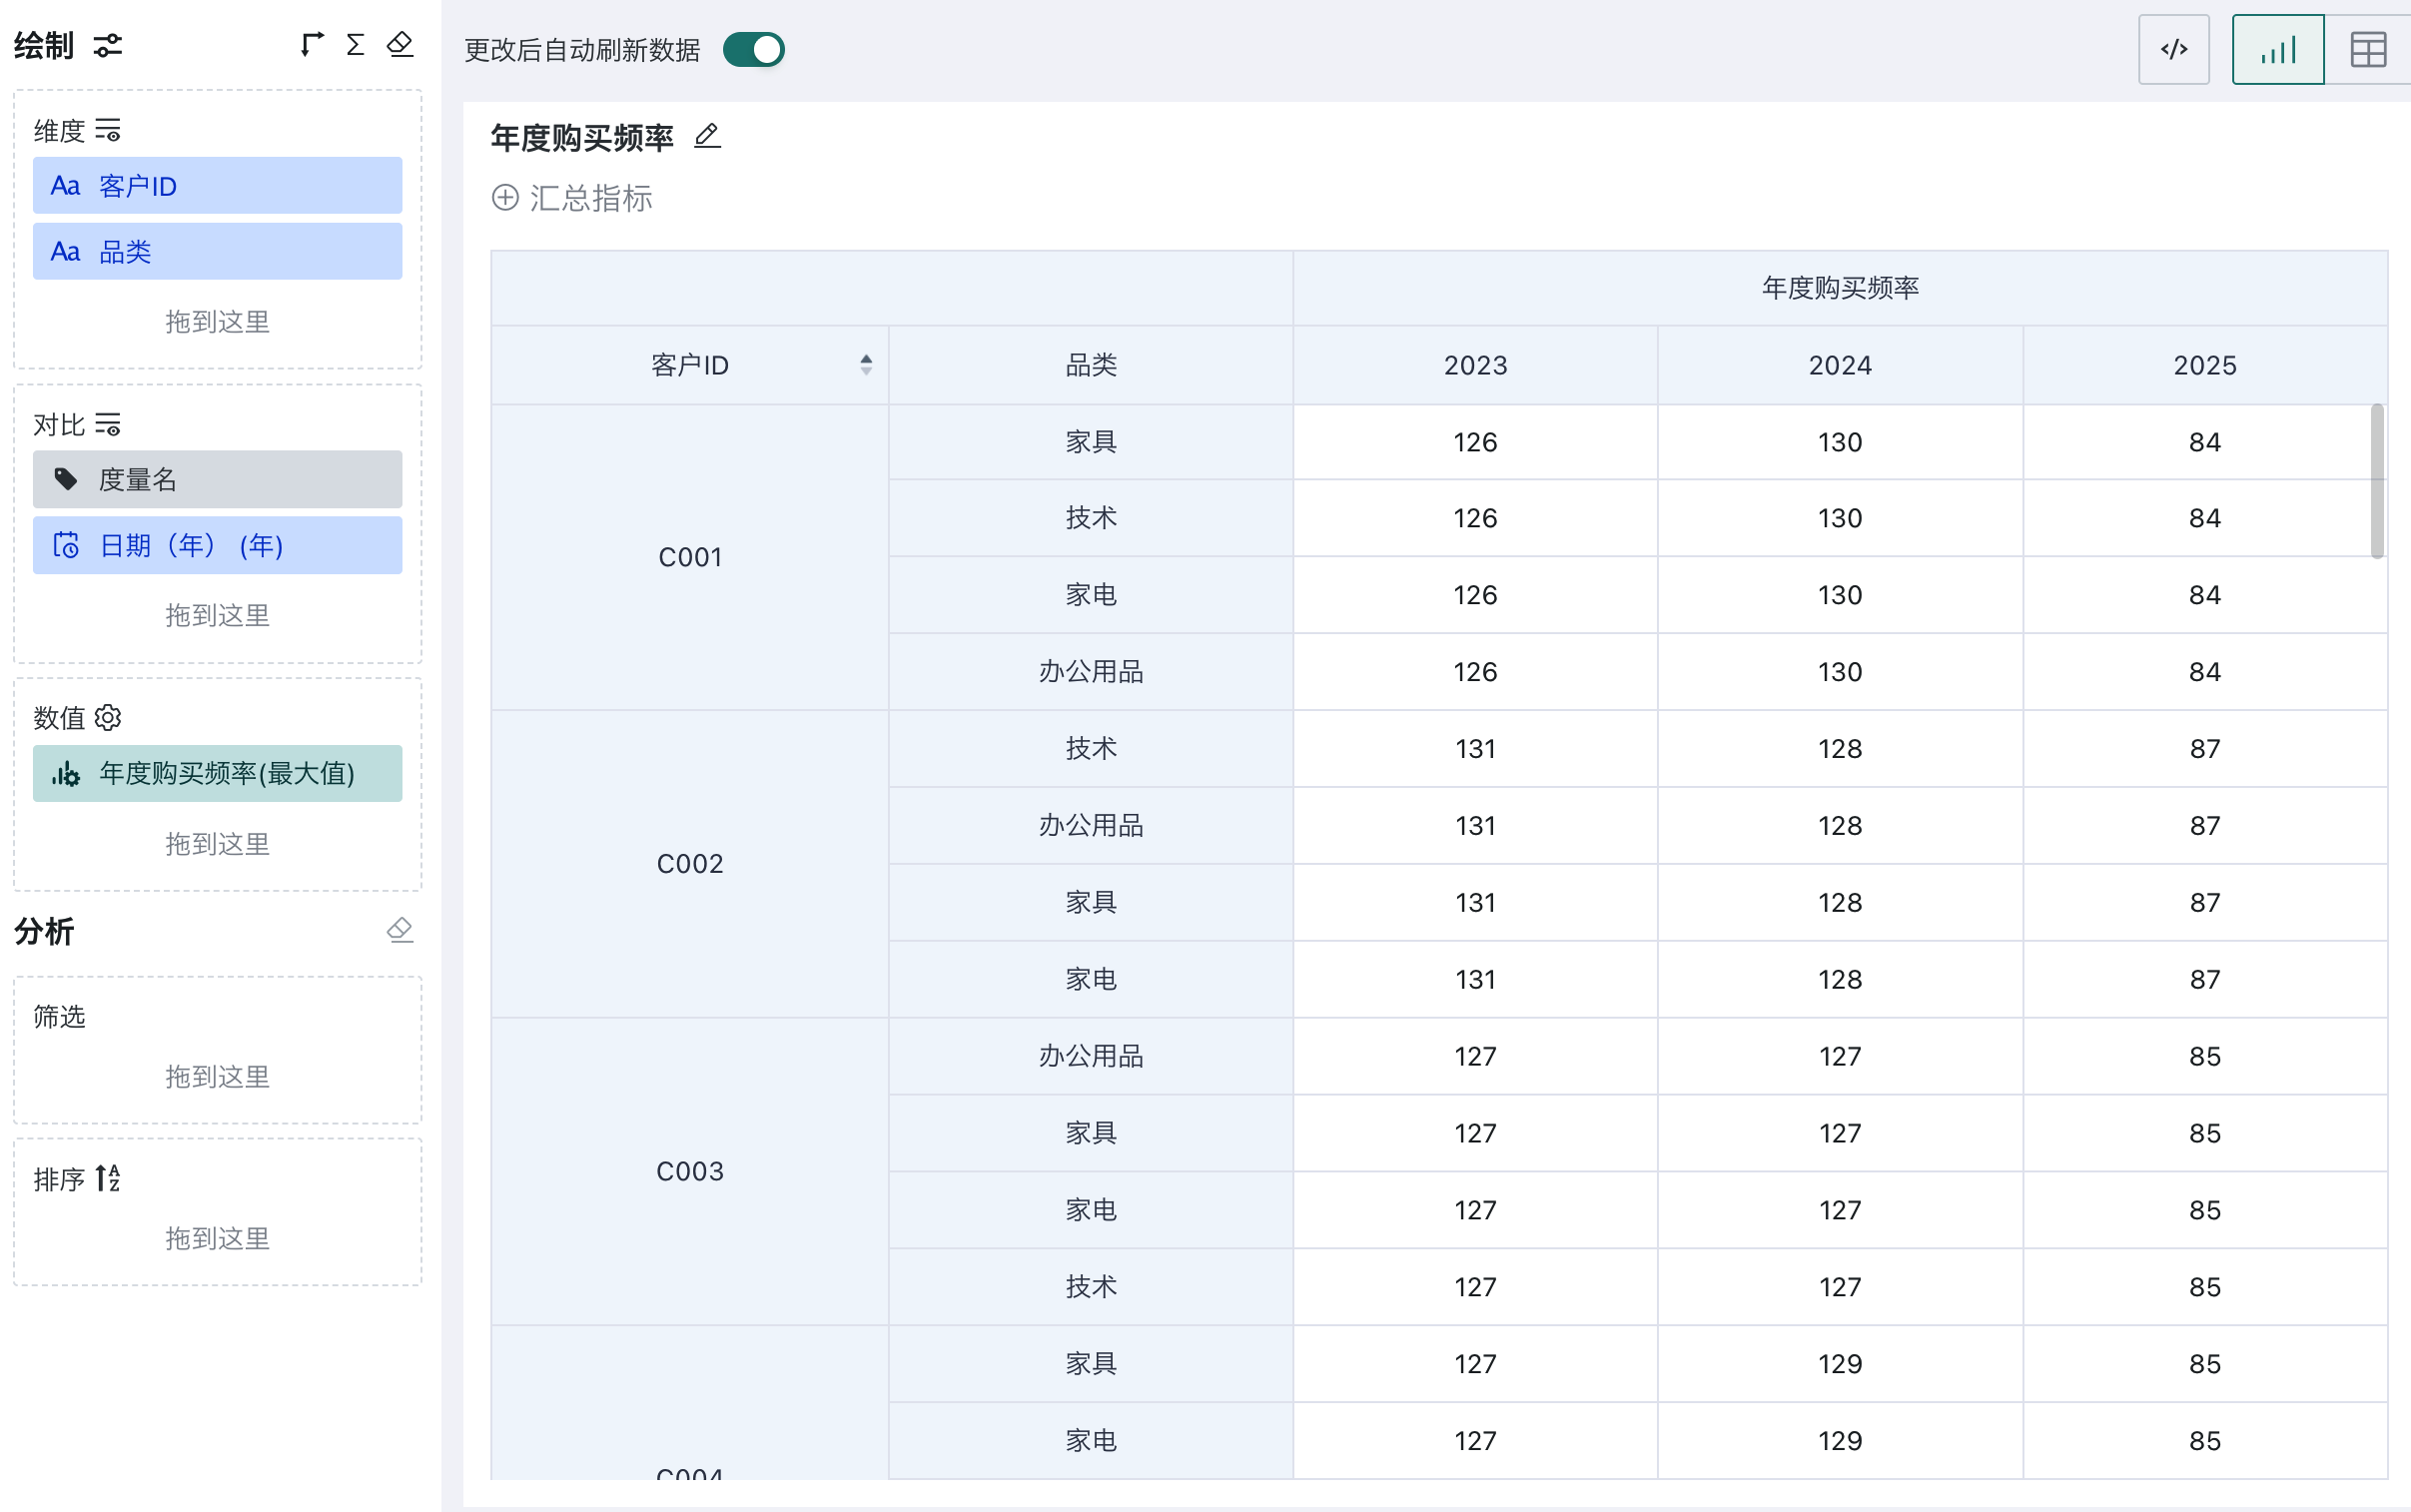Viewport: 2411px width, 1512px height.
Task: Click 技术 cell in C003 group
Action: coord(1091,1287)
